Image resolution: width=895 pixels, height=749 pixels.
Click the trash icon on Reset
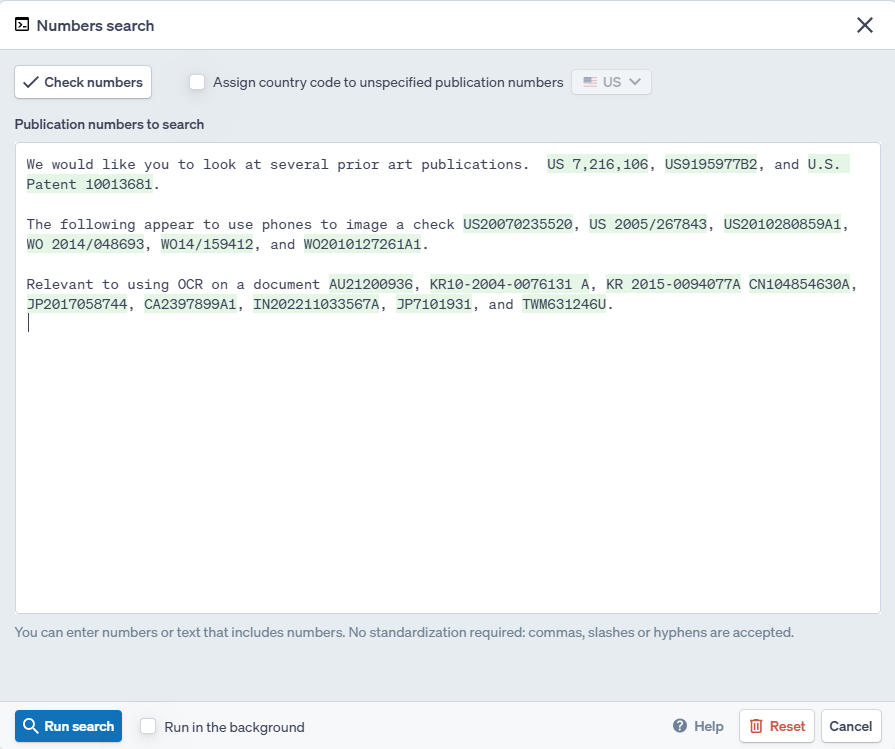tap(756, 726)
